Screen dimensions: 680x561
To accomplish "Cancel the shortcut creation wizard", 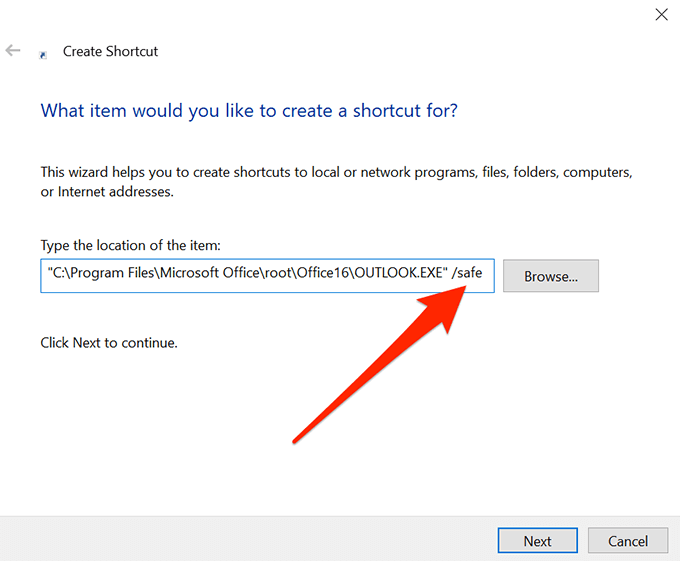I will (628, 541).
